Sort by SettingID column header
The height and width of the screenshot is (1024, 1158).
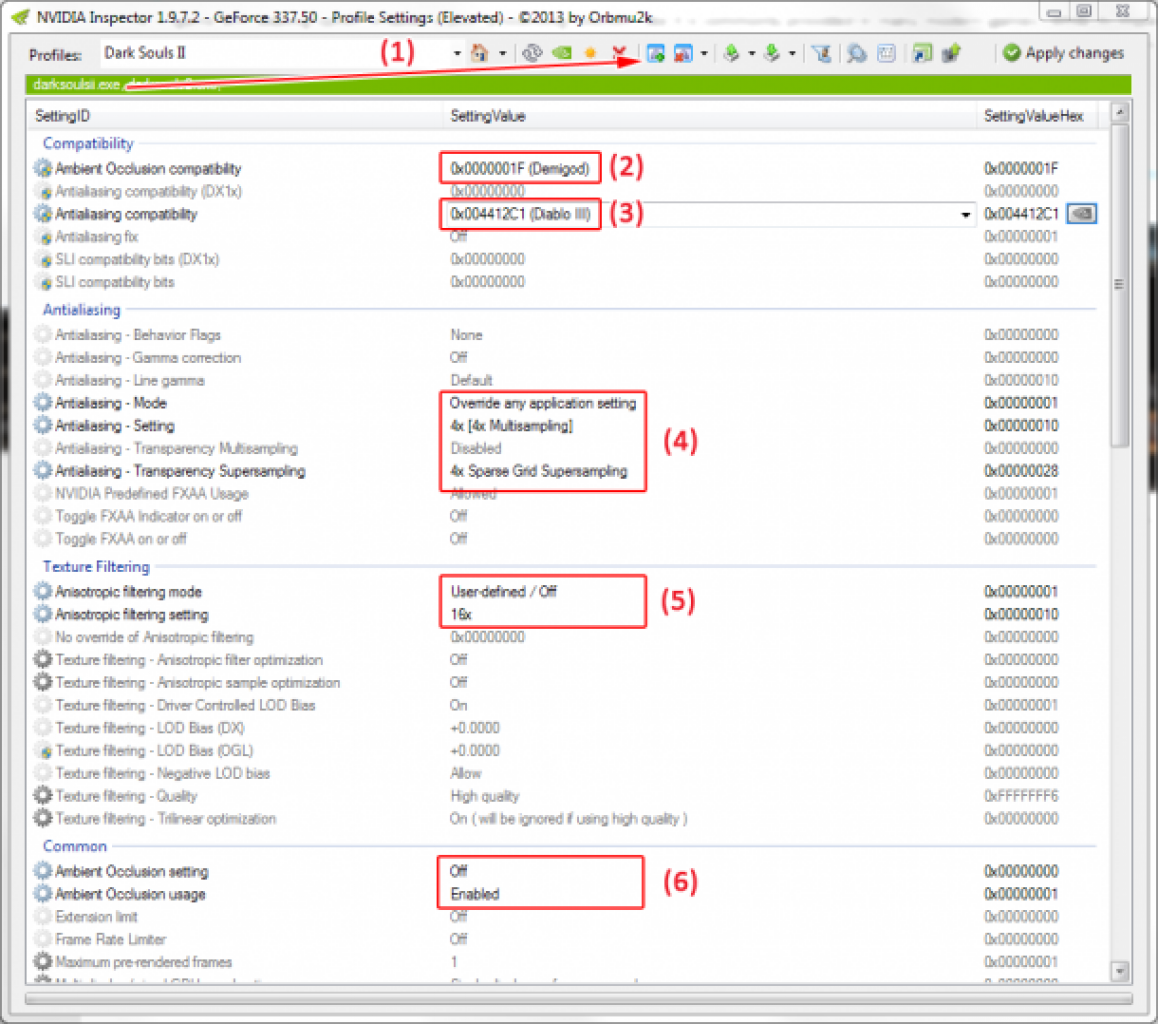click(235, 116)
